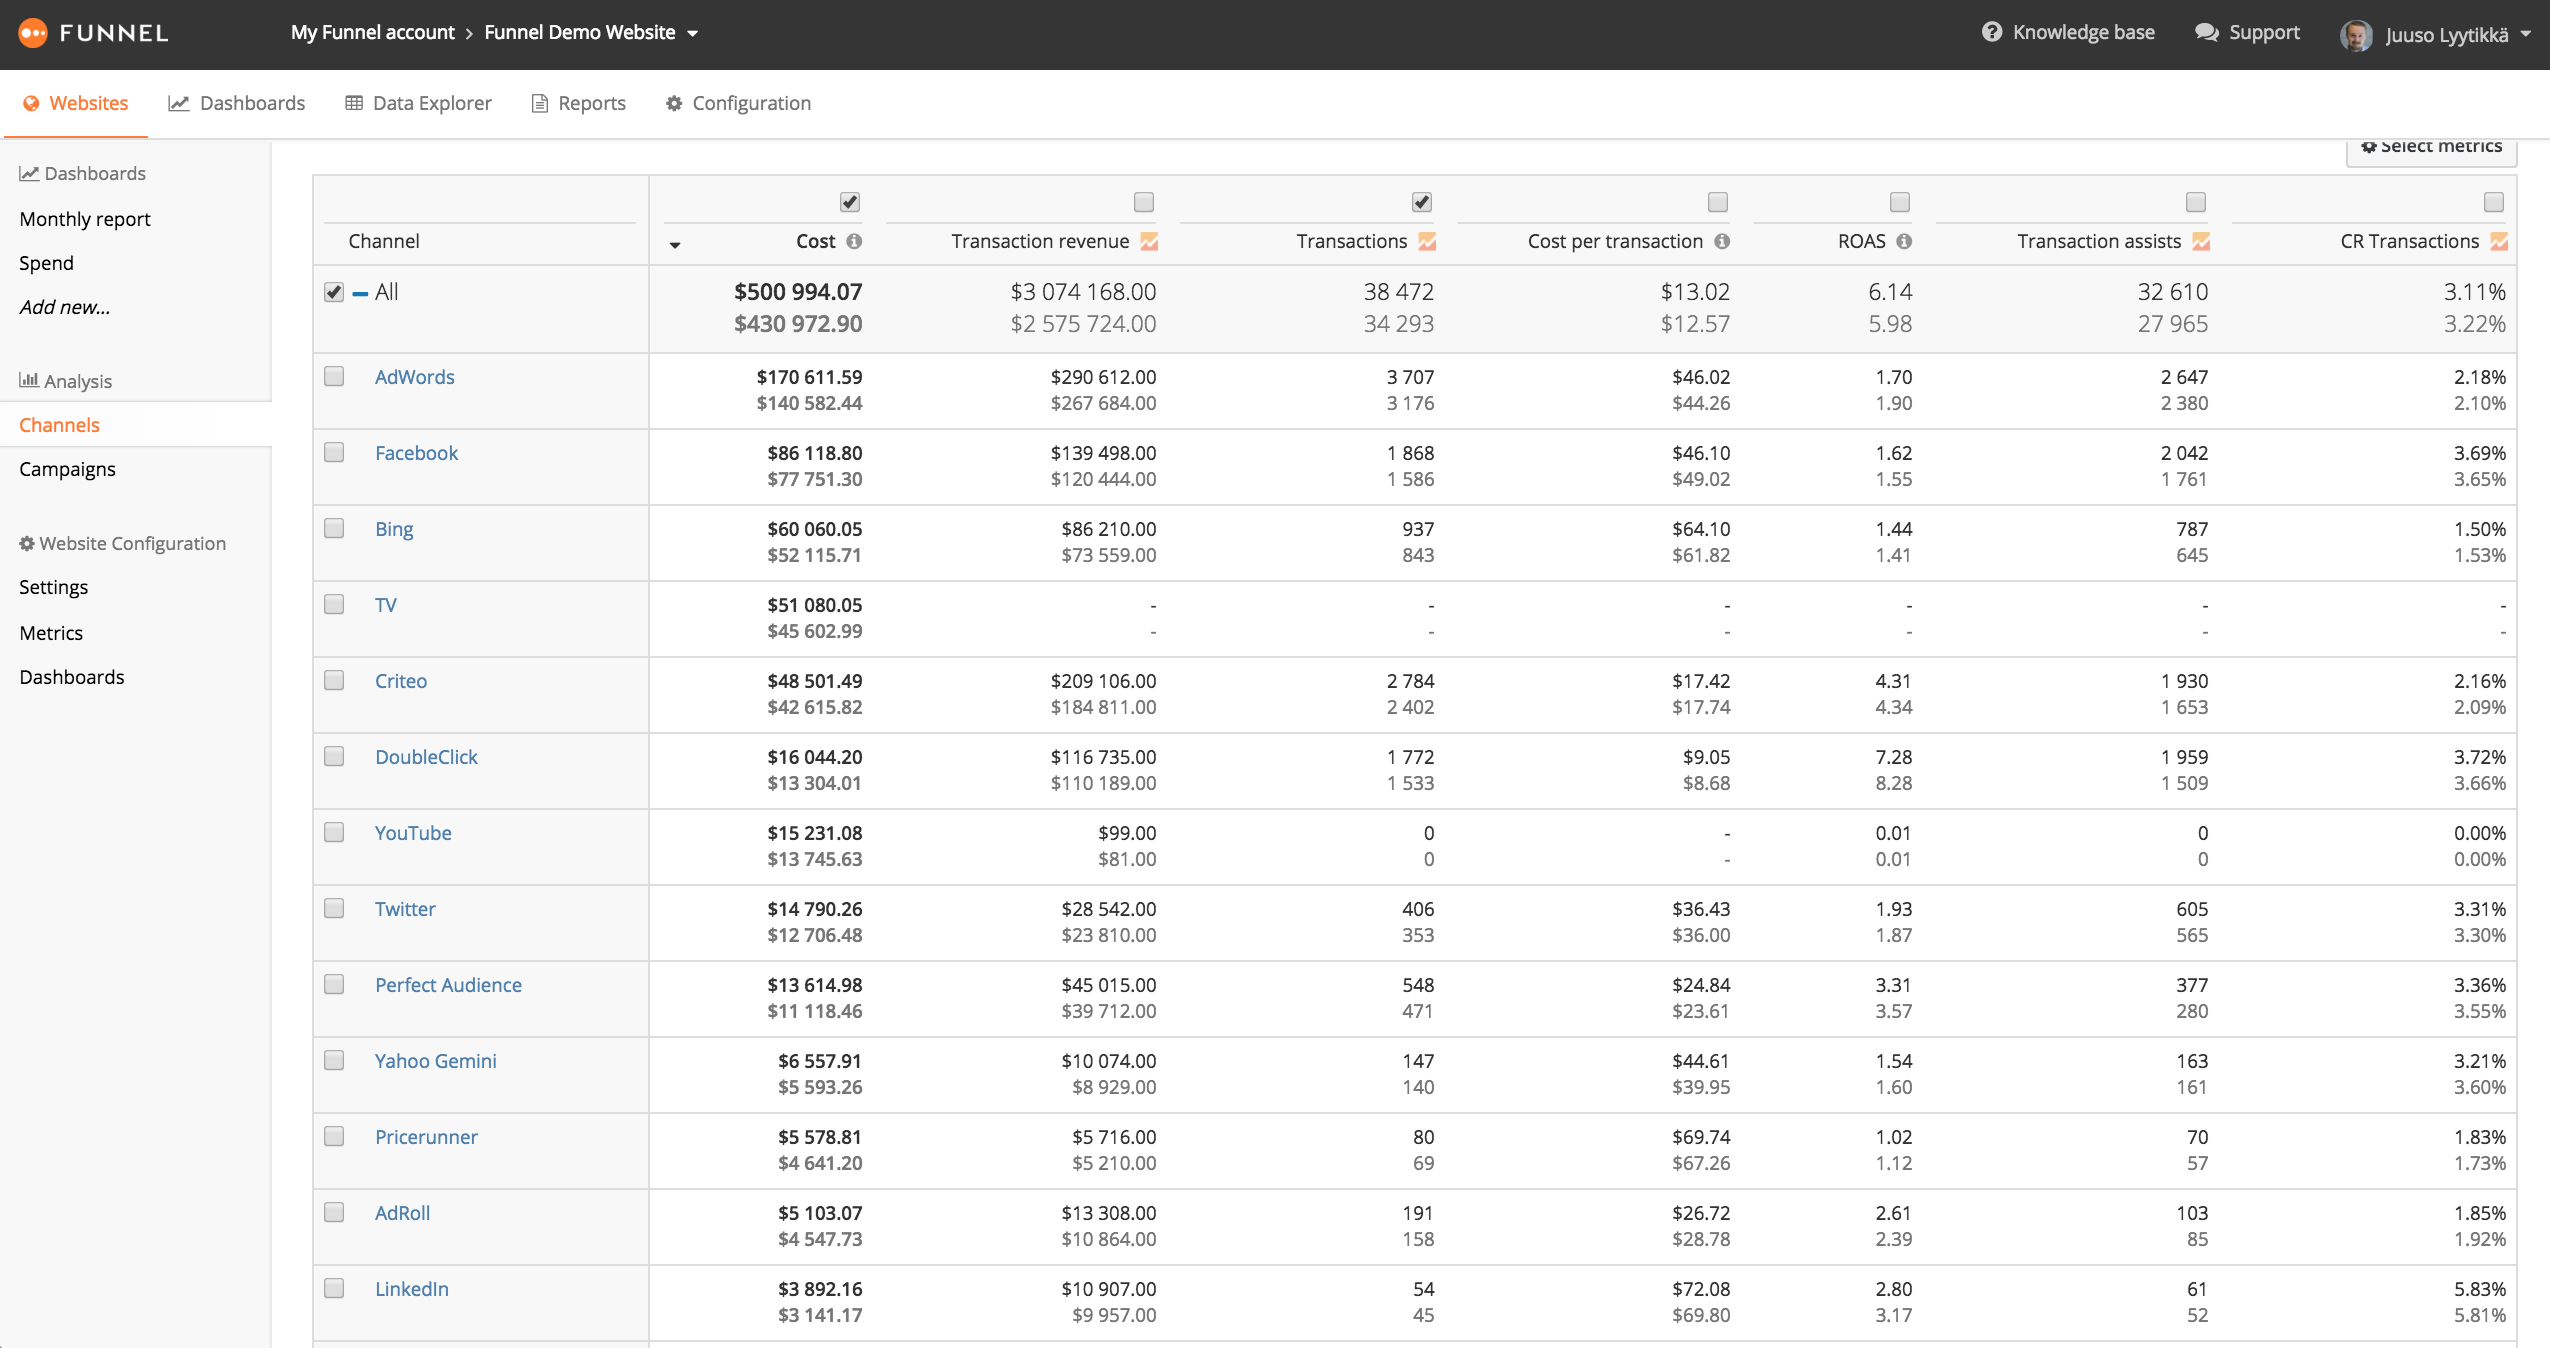Click the Analytics icon beside Transactions header
Viewport: 2550px width, 1348px height.
click(x=1427, y=241)
